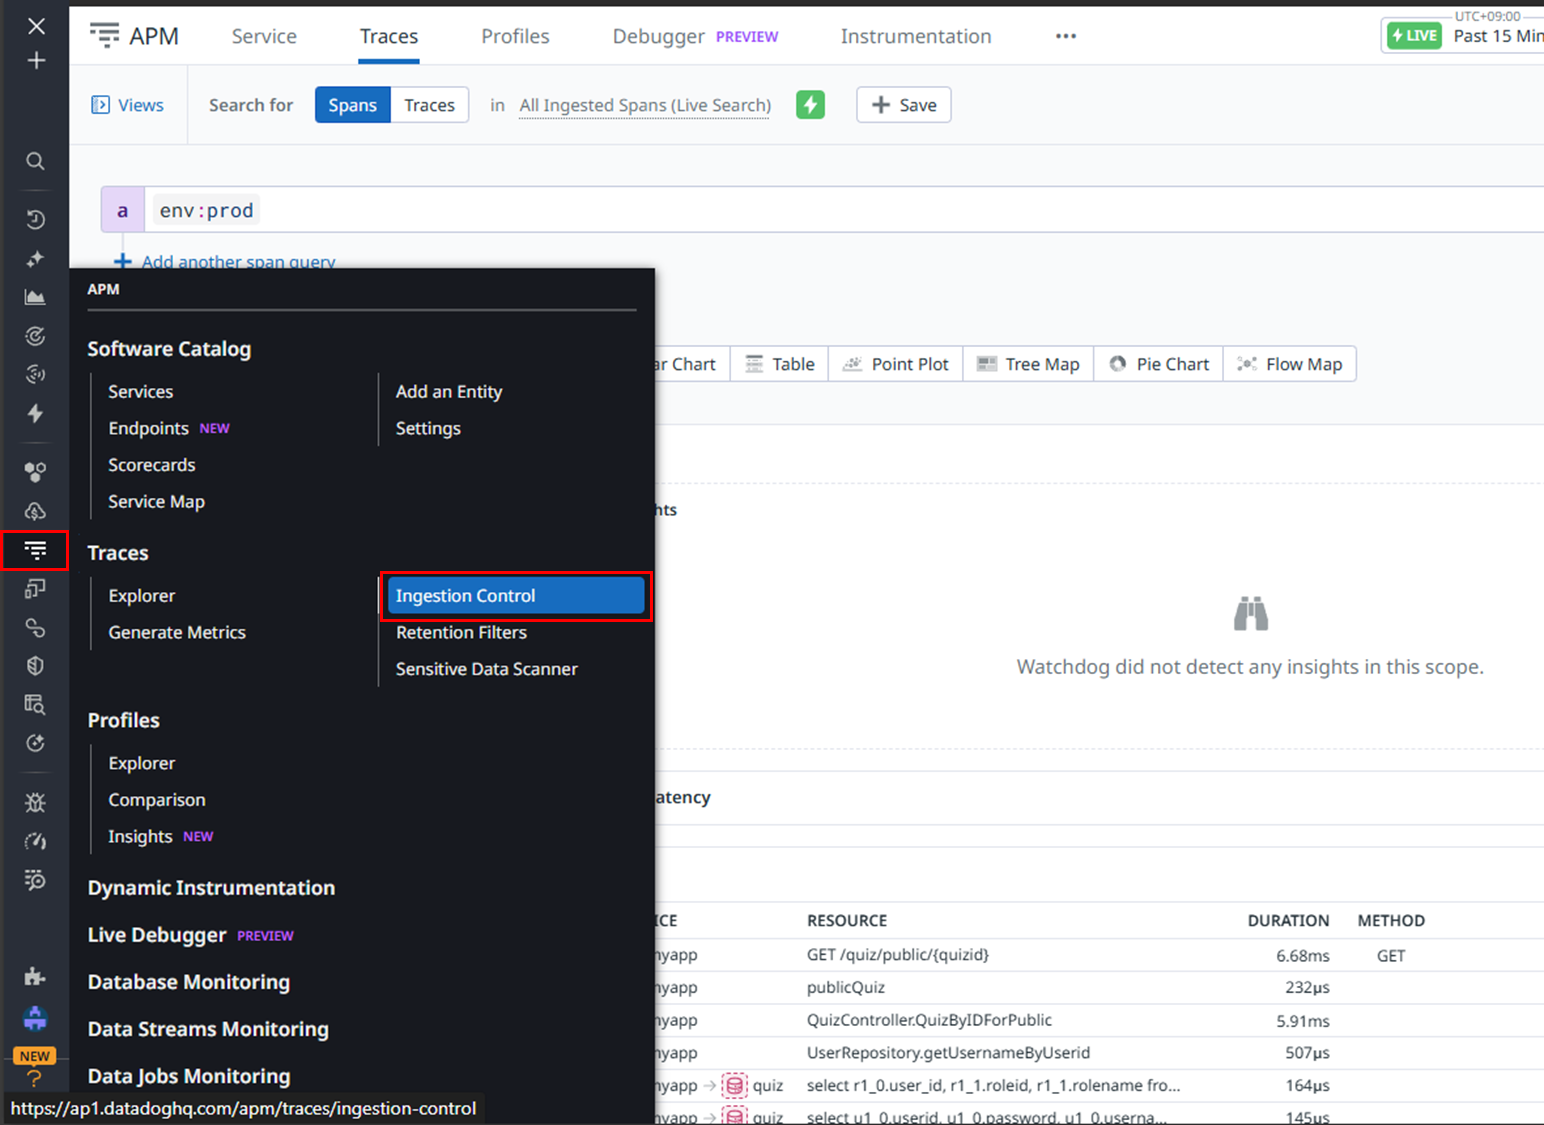
Task: Select the Spans search toggle
Action: 352,105
